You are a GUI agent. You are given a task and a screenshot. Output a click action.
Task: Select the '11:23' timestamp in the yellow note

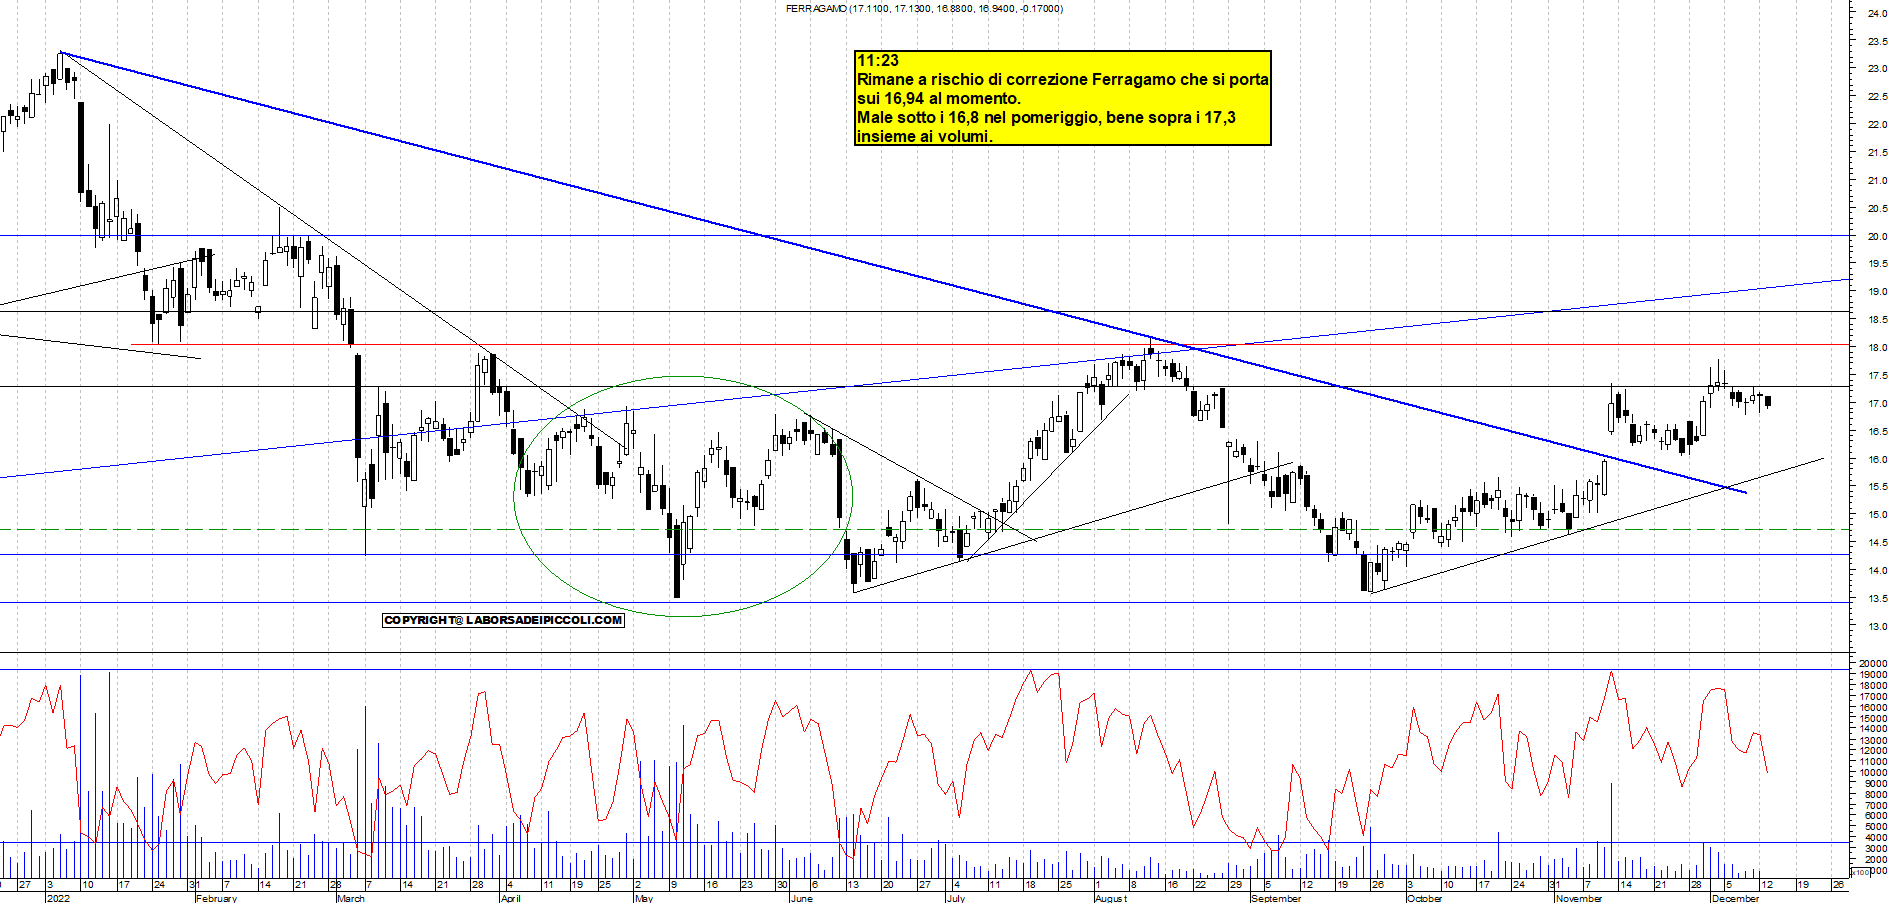878,60
